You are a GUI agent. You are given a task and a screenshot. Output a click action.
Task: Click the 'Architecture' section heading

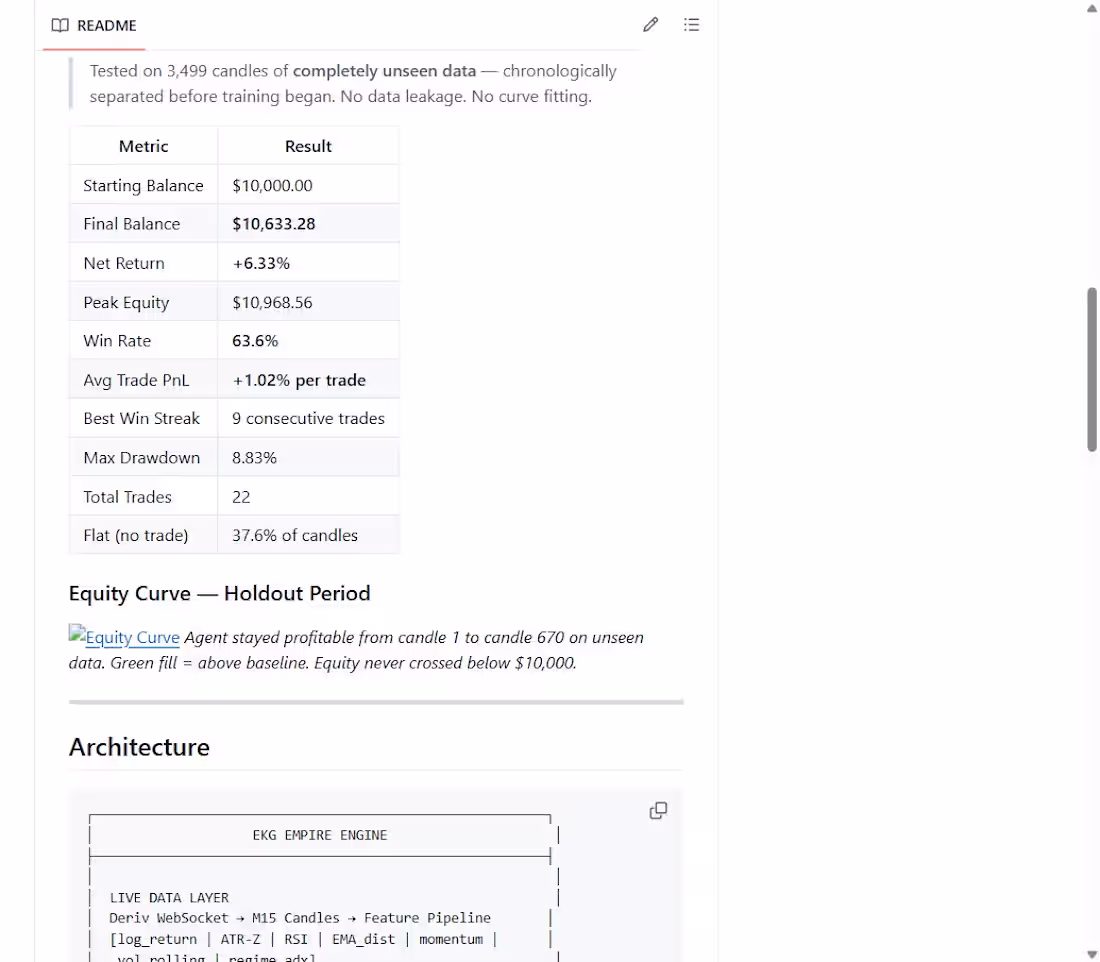(139, 747)
